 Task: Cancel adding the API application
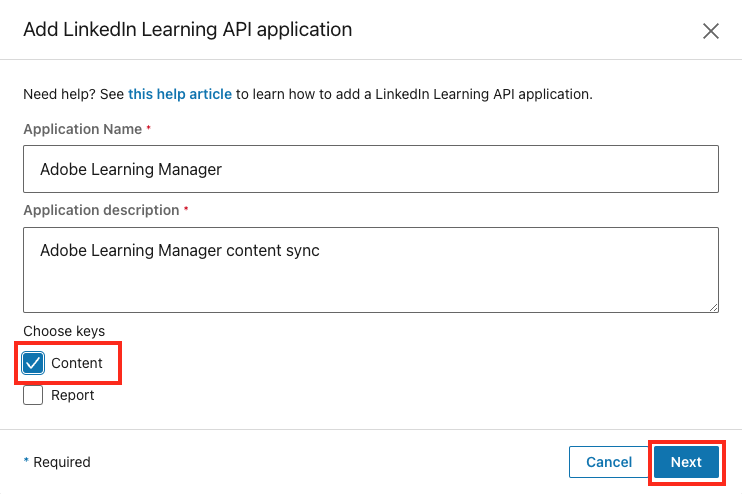tap(609, 462)
